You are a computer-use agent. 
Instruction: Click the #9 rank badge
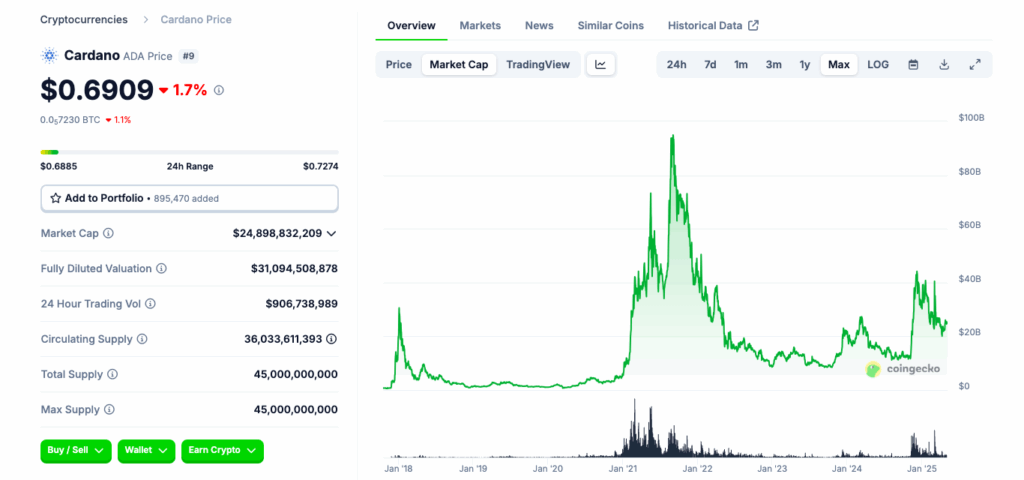pyautogui.click(x=188, y=56)
